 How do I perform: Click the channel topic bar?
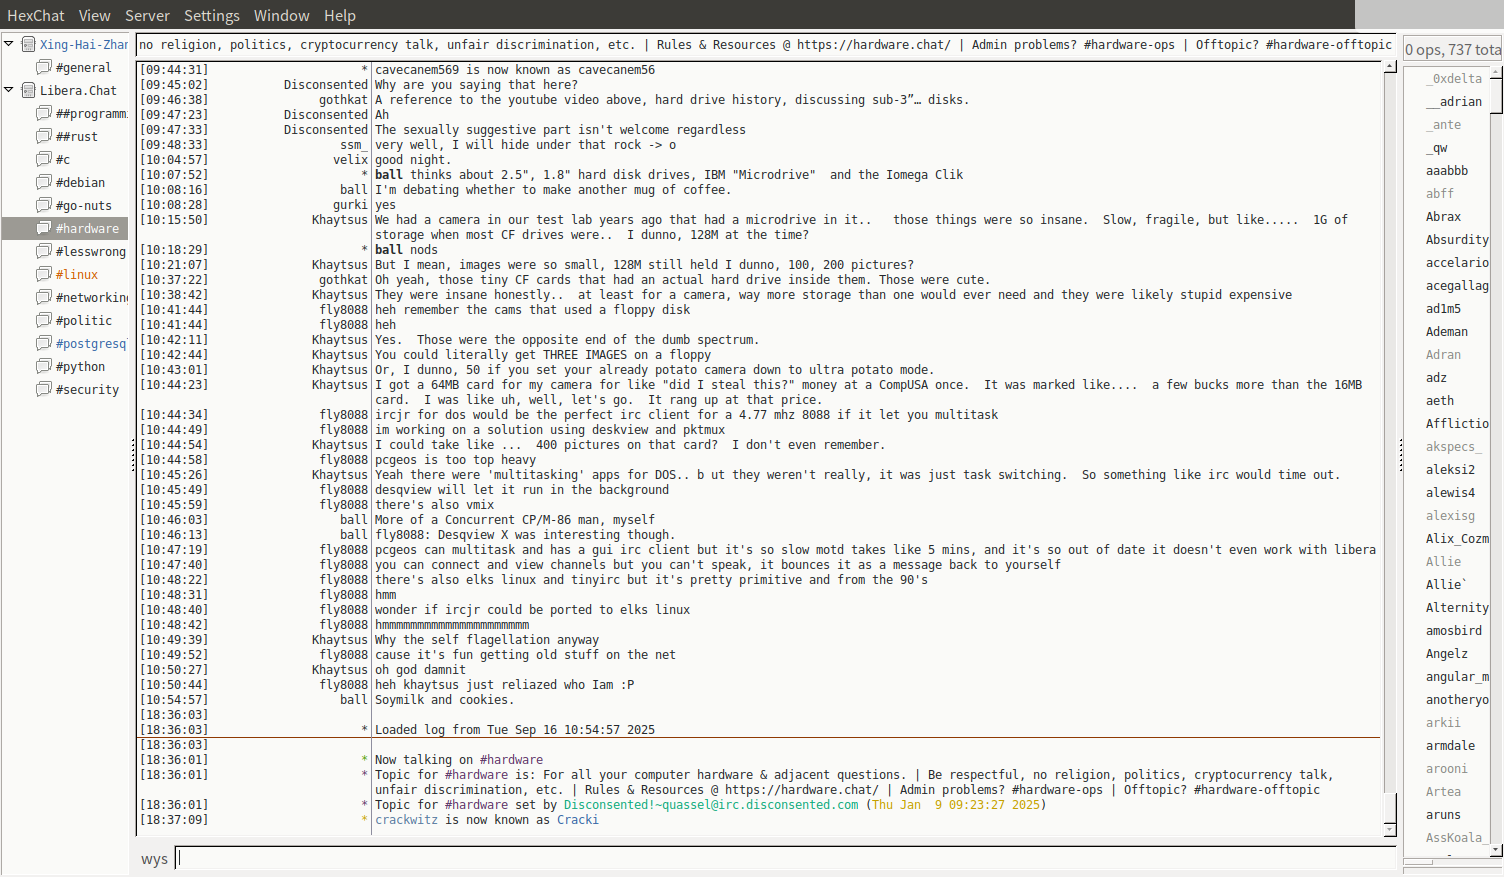click(x=766, y=45)
